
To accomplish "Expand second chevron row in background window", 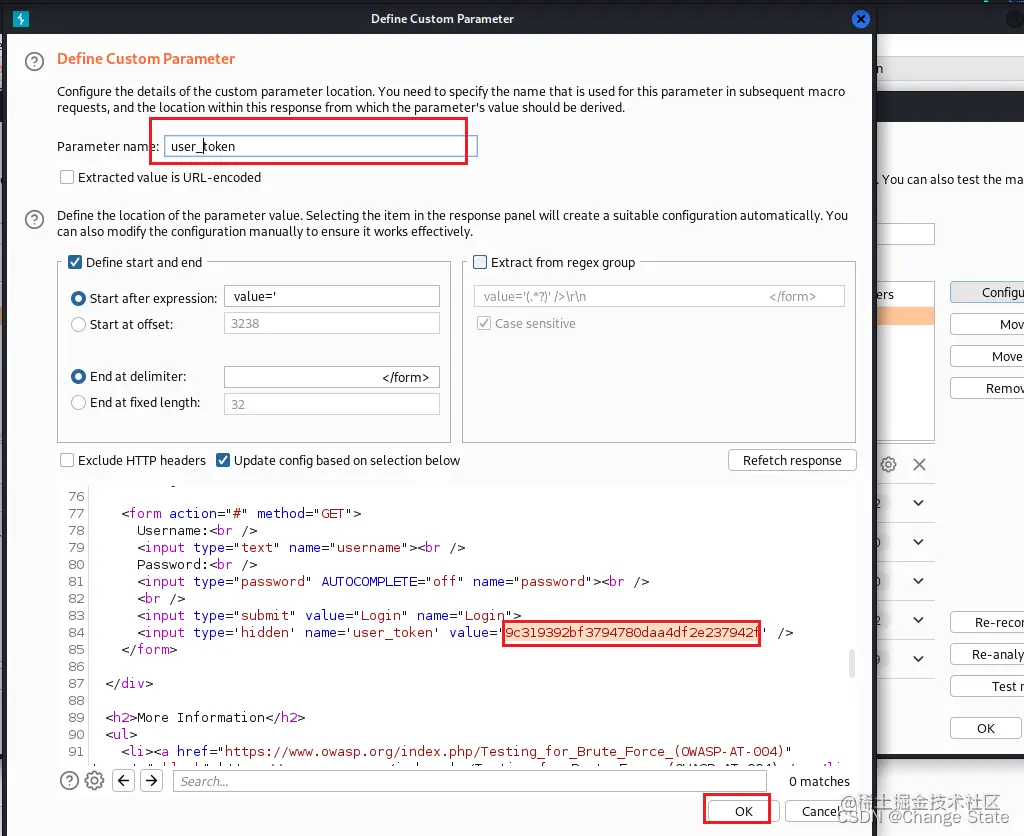I will point(918,542).
